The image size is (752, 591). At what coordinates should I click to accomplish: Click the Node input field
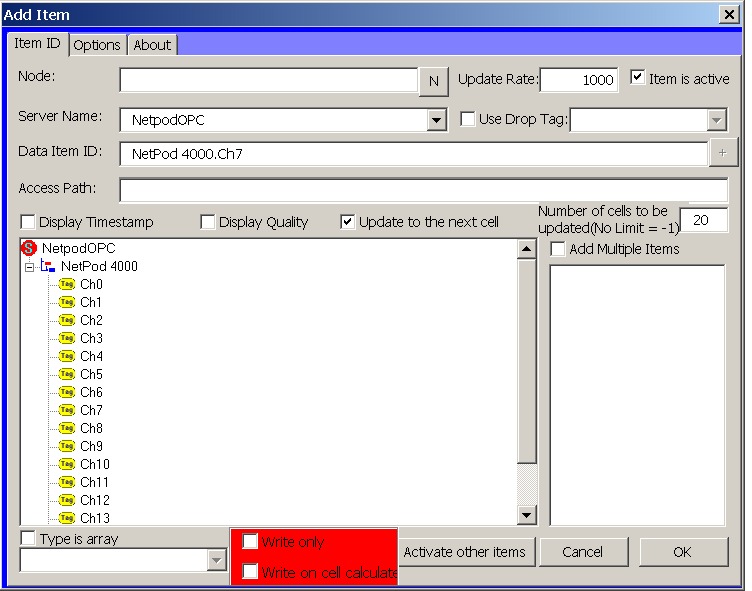point(269,80)
